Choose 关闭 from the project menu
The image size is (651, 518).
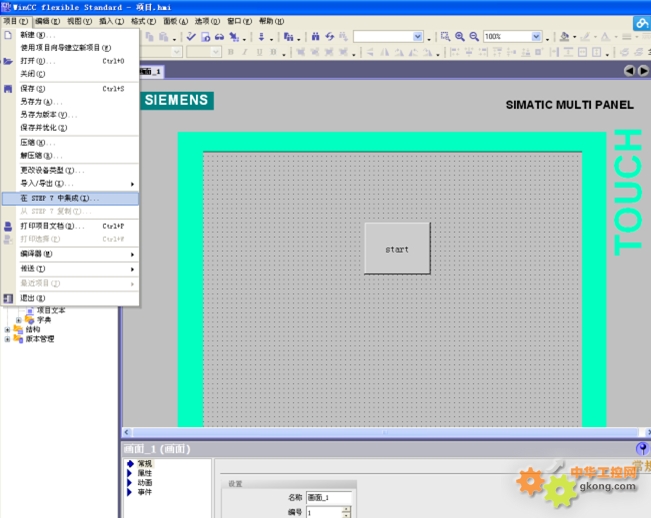pos(71,74)
